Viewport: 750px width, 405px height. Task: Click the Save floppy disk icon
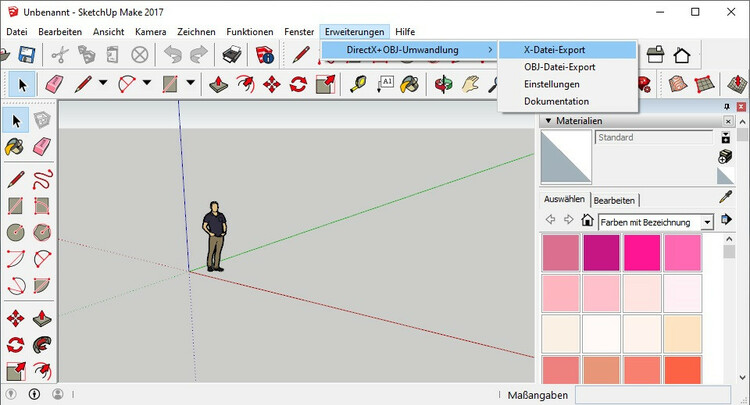pyautogui.click(x=27, y=55)
